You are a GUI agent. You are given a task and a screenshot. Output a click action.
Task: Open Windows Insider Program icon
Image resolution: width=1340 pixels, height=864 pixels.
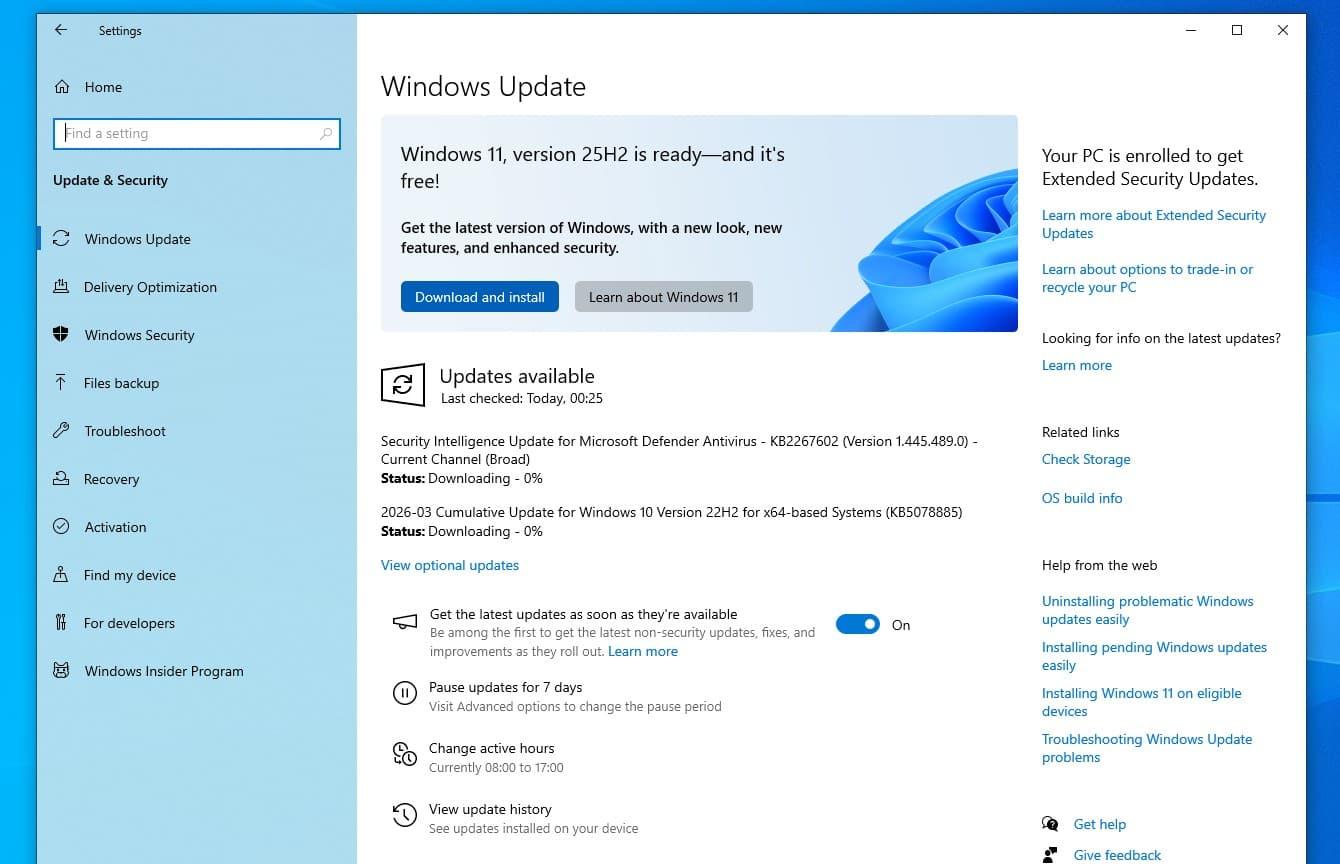pyautogui.click(x=61, y=671)
